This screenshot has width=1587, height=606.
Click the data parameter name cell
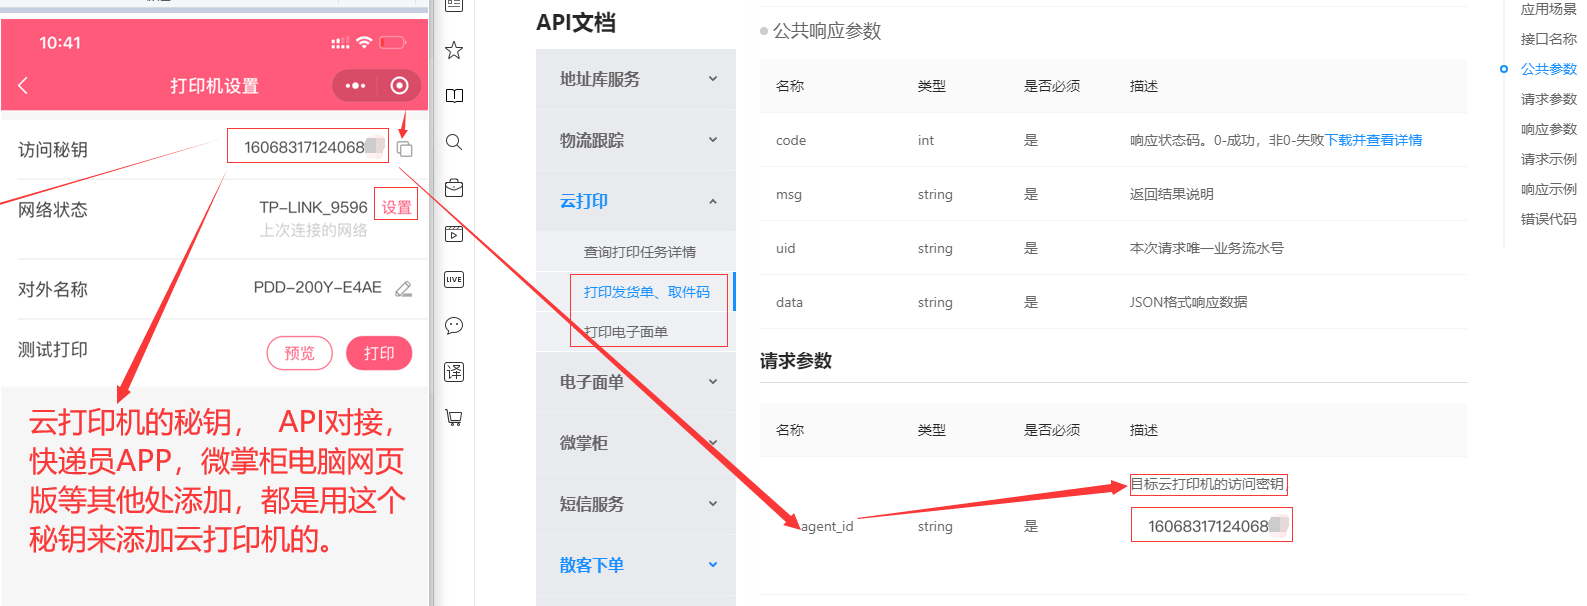coord(789,302)
